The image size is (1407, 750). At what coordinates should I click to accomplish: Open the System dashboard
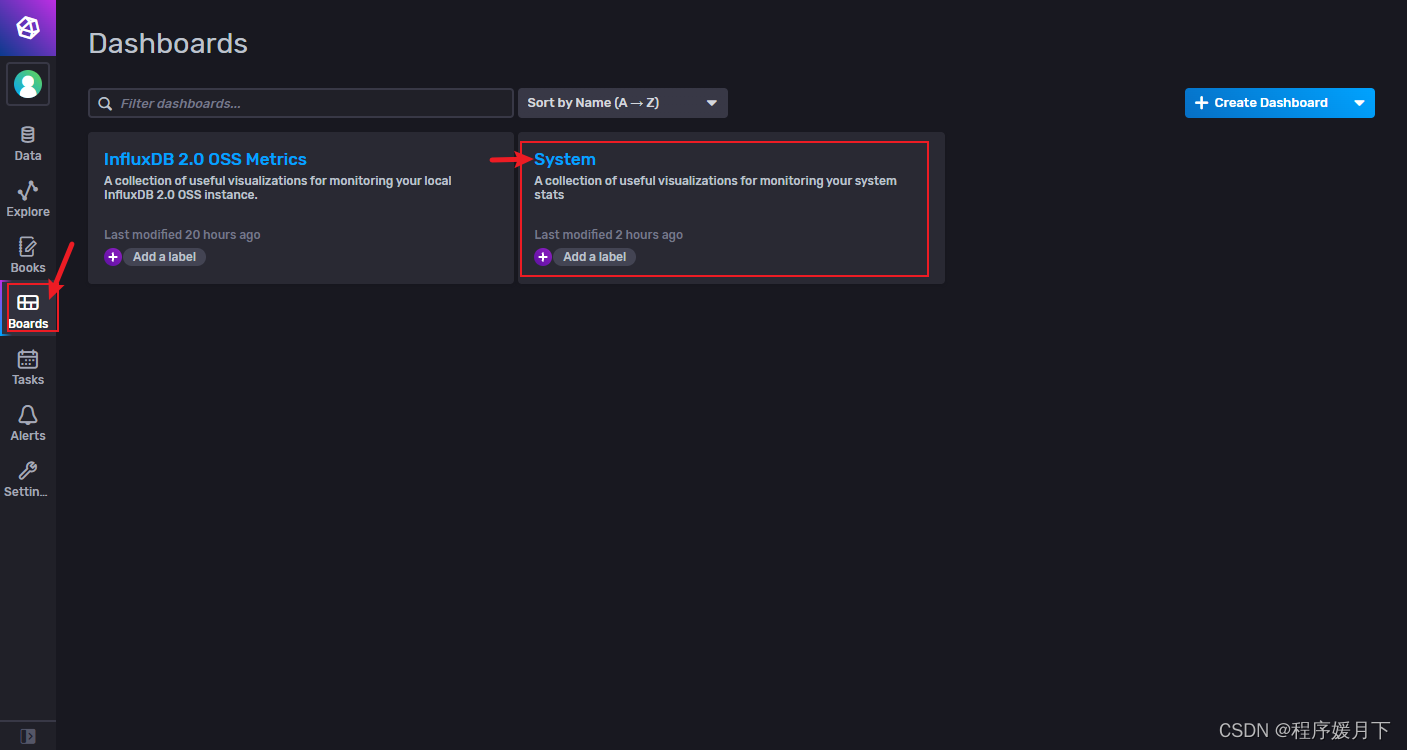565,159
